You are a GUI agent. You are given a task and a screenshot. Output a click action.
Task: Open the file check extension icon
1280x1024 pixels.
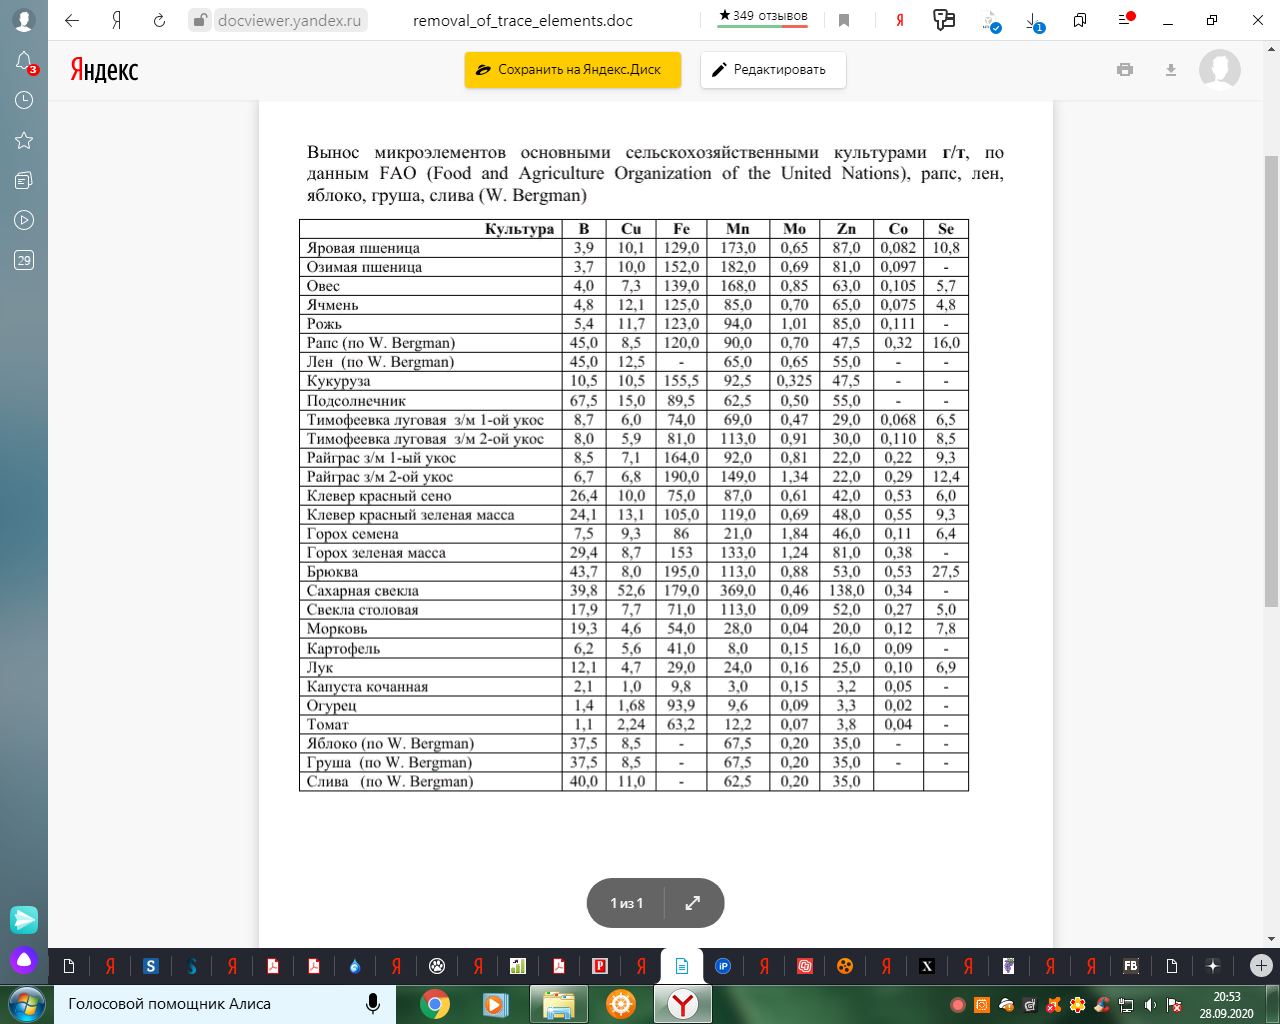point(990,21)
